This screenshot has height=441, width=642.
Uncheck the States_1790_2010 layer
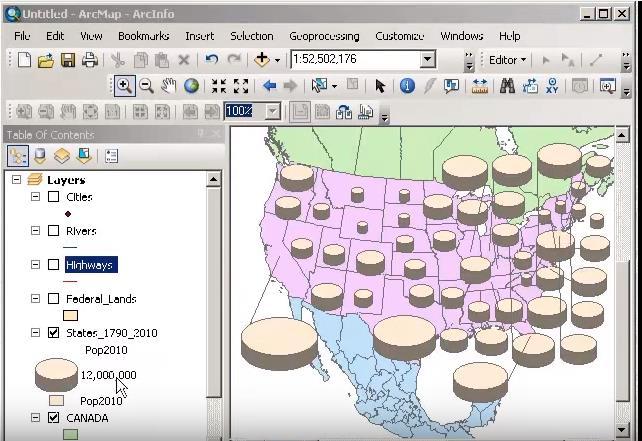[x=54, y=332]
